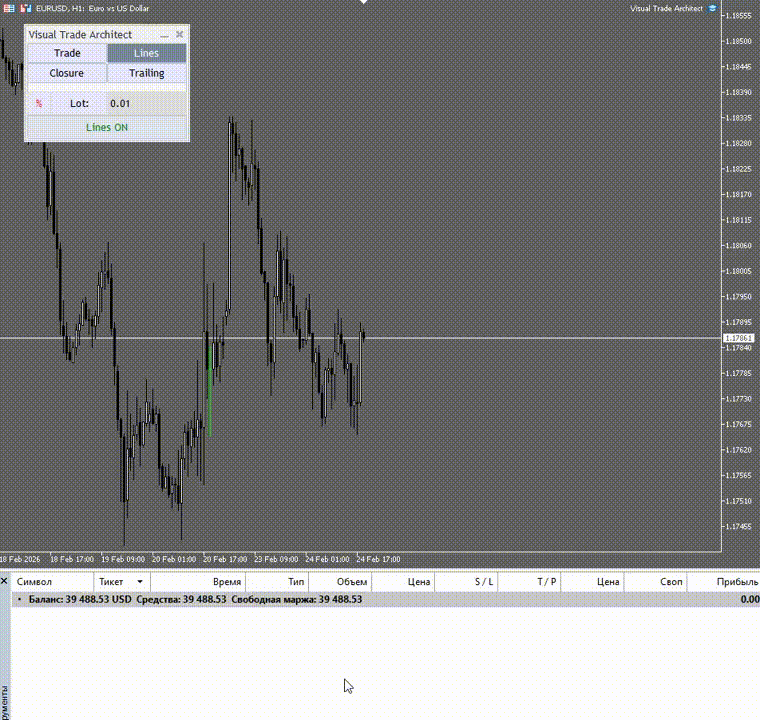Close the terminal panel with the X
The image size is (760, 720).
coord(4,580)
